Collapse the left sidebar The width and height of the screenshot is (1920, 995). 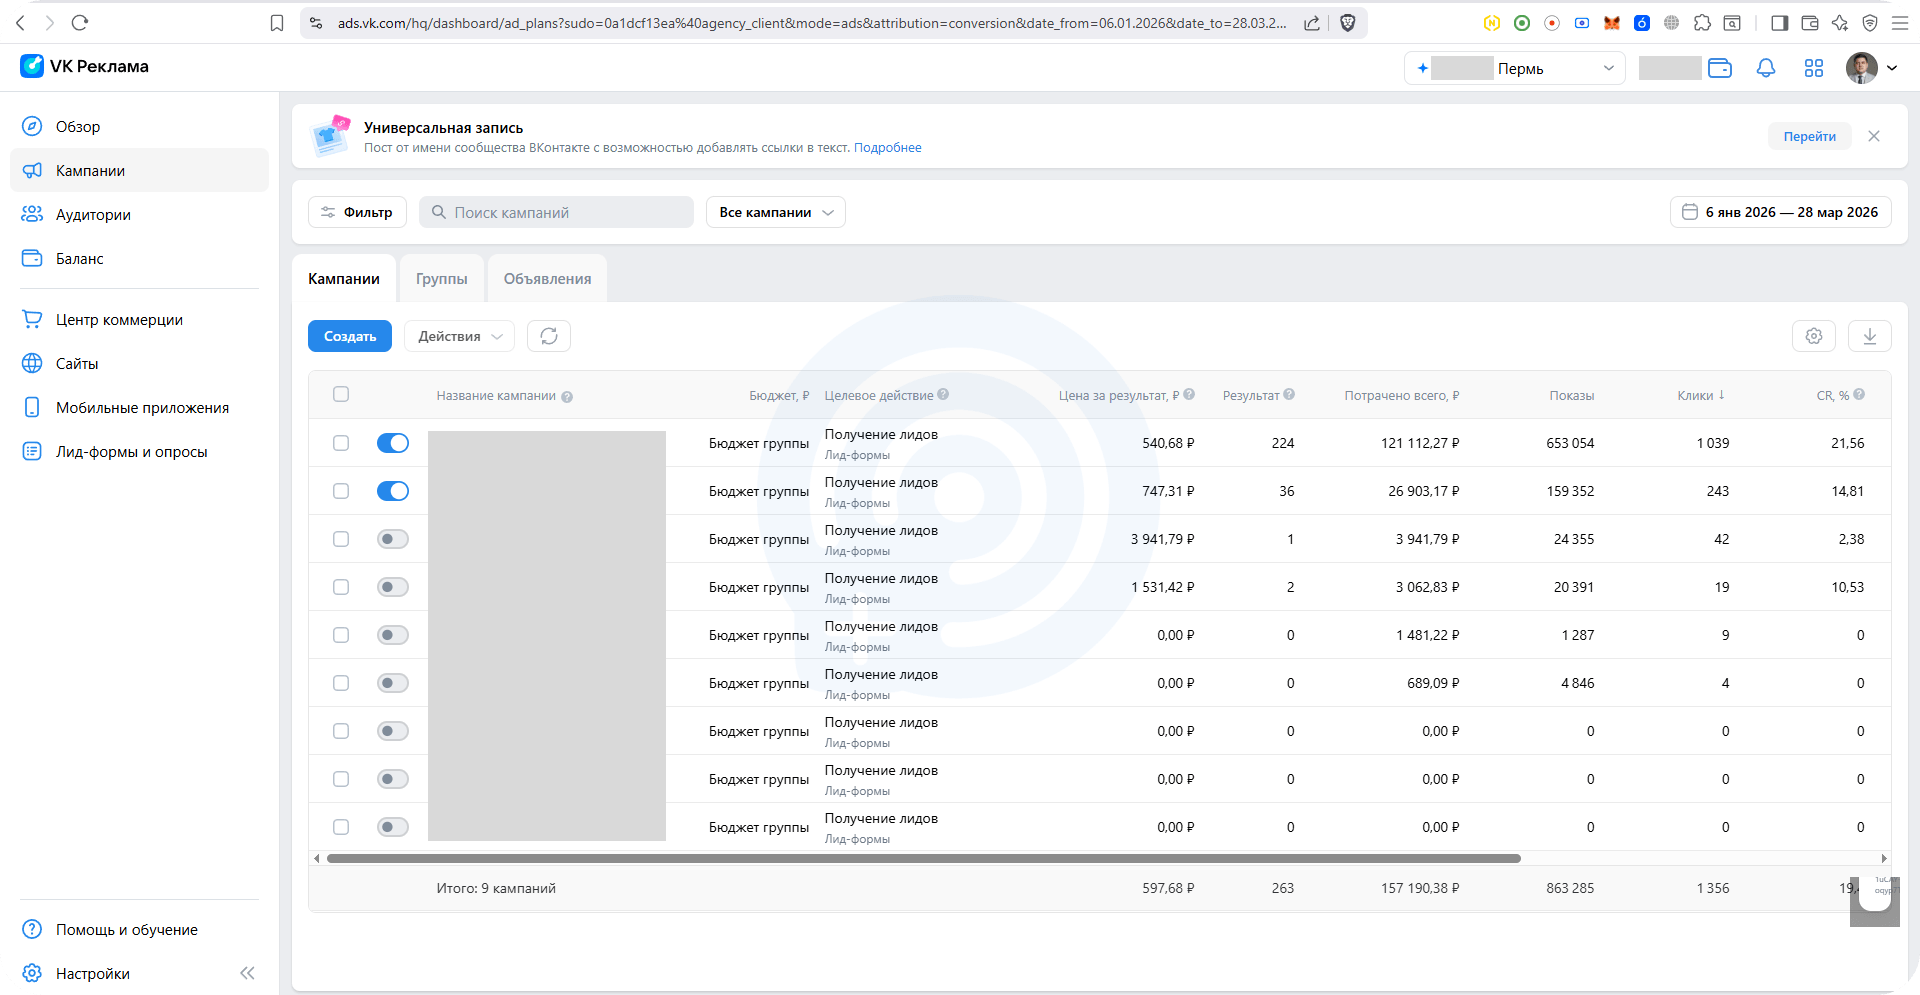247,973
